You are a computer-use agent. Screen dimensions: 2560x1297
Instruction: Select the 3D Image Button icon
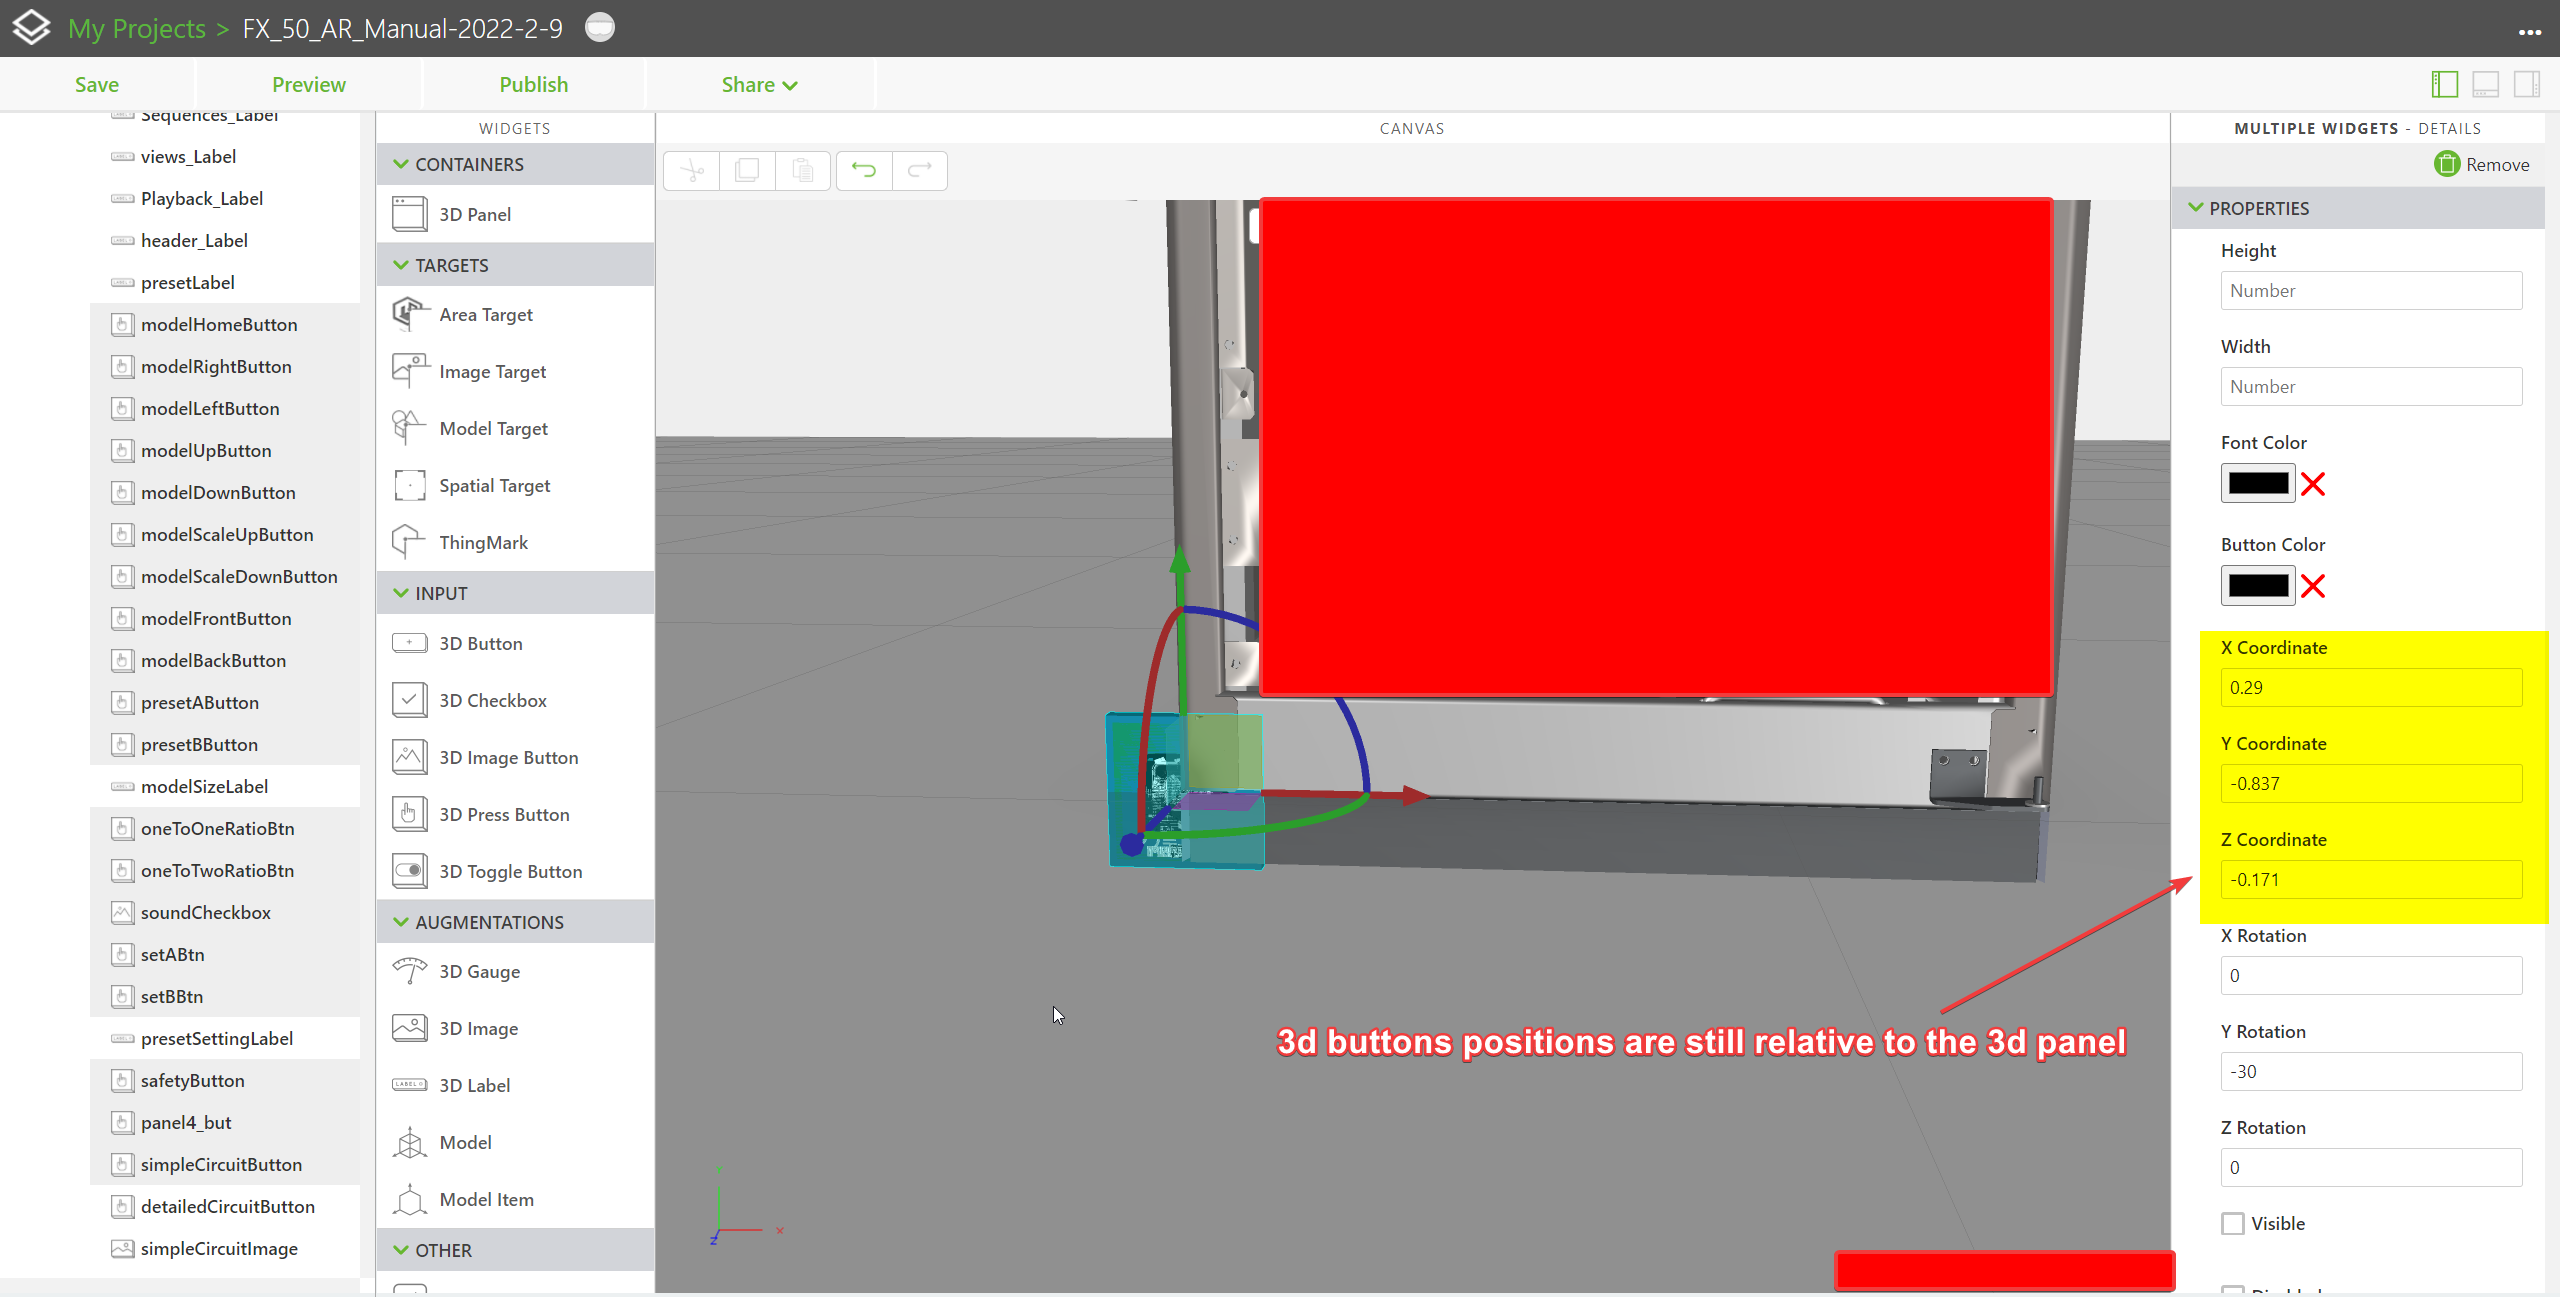point(408,757)
